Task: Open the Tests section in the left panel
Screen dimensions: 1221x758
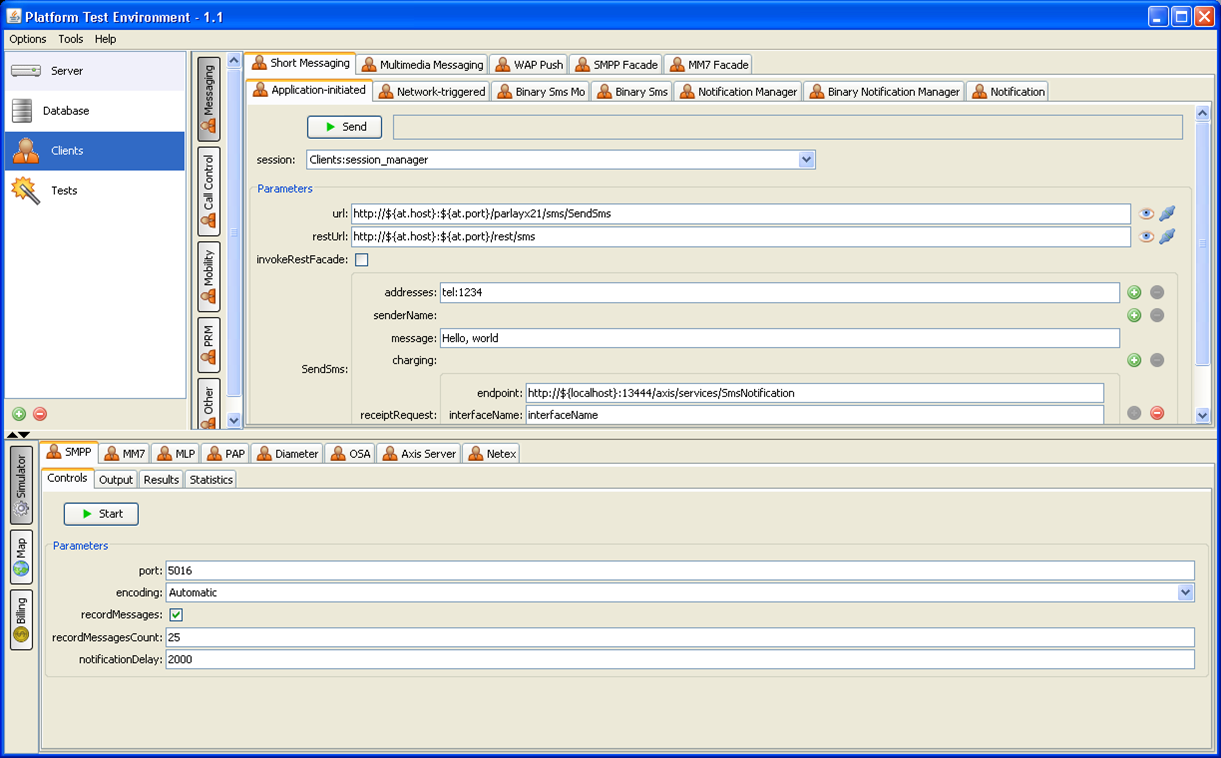Action: coord(95,190)
